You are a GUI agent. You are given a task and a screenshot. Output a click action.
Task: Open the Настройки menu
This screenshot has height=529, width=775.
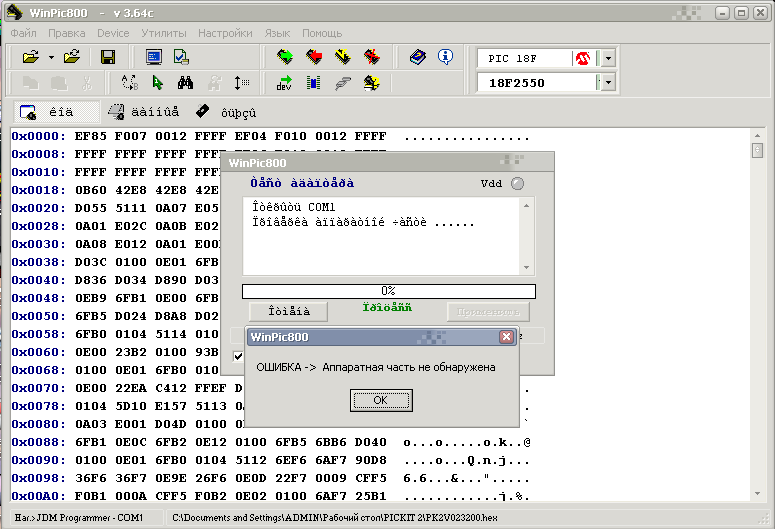tap(225, 33)
